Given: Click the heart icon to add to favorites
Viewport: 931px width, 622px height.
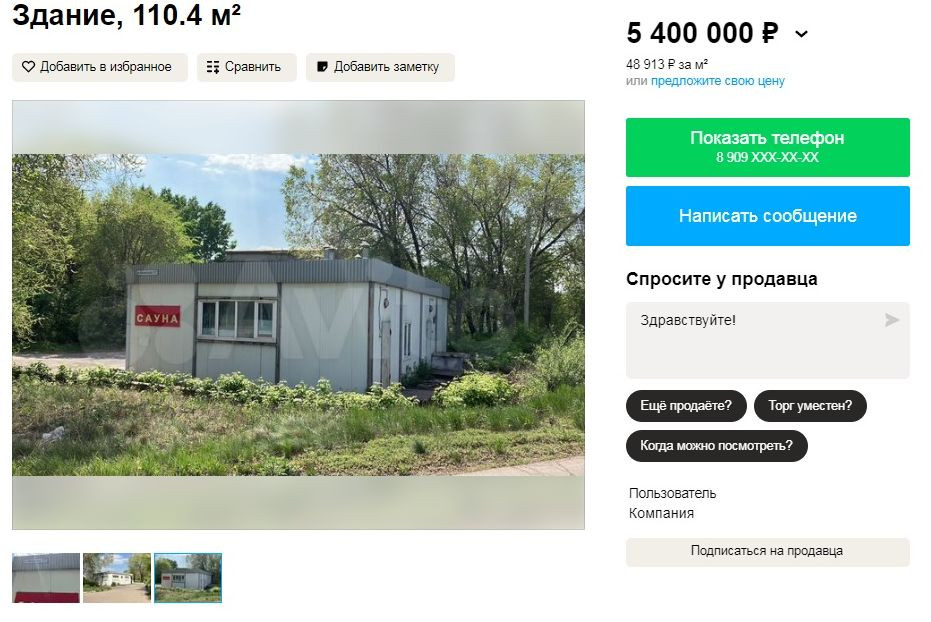Looking at the screenshot, I should pos(28,66).
